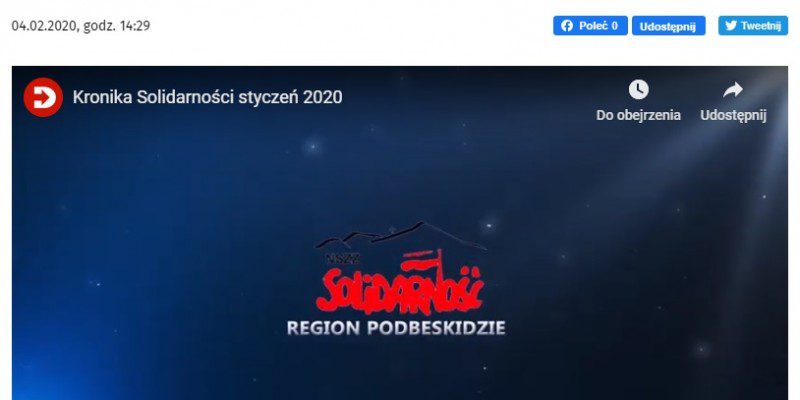
Task: Click the REGION PODBESKIDZIE caption
Action: (396, 328)
